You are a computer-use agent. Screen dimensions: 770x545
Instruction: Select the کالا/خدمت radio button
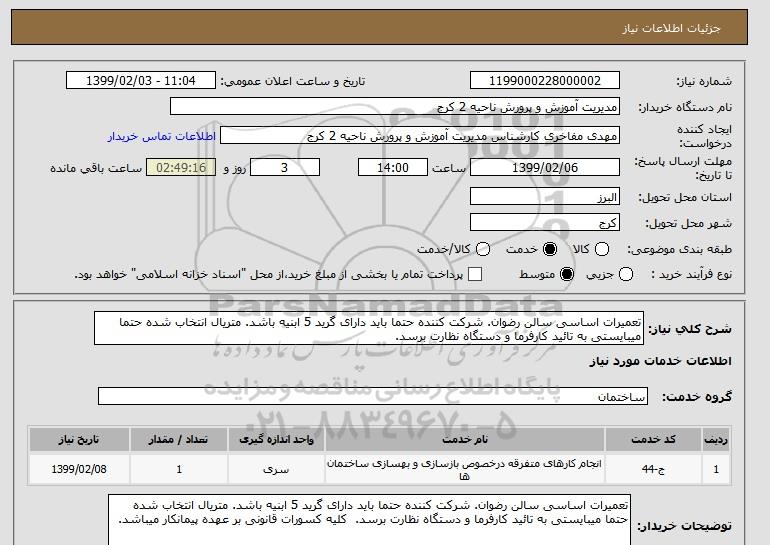click(x=483, y=249)
